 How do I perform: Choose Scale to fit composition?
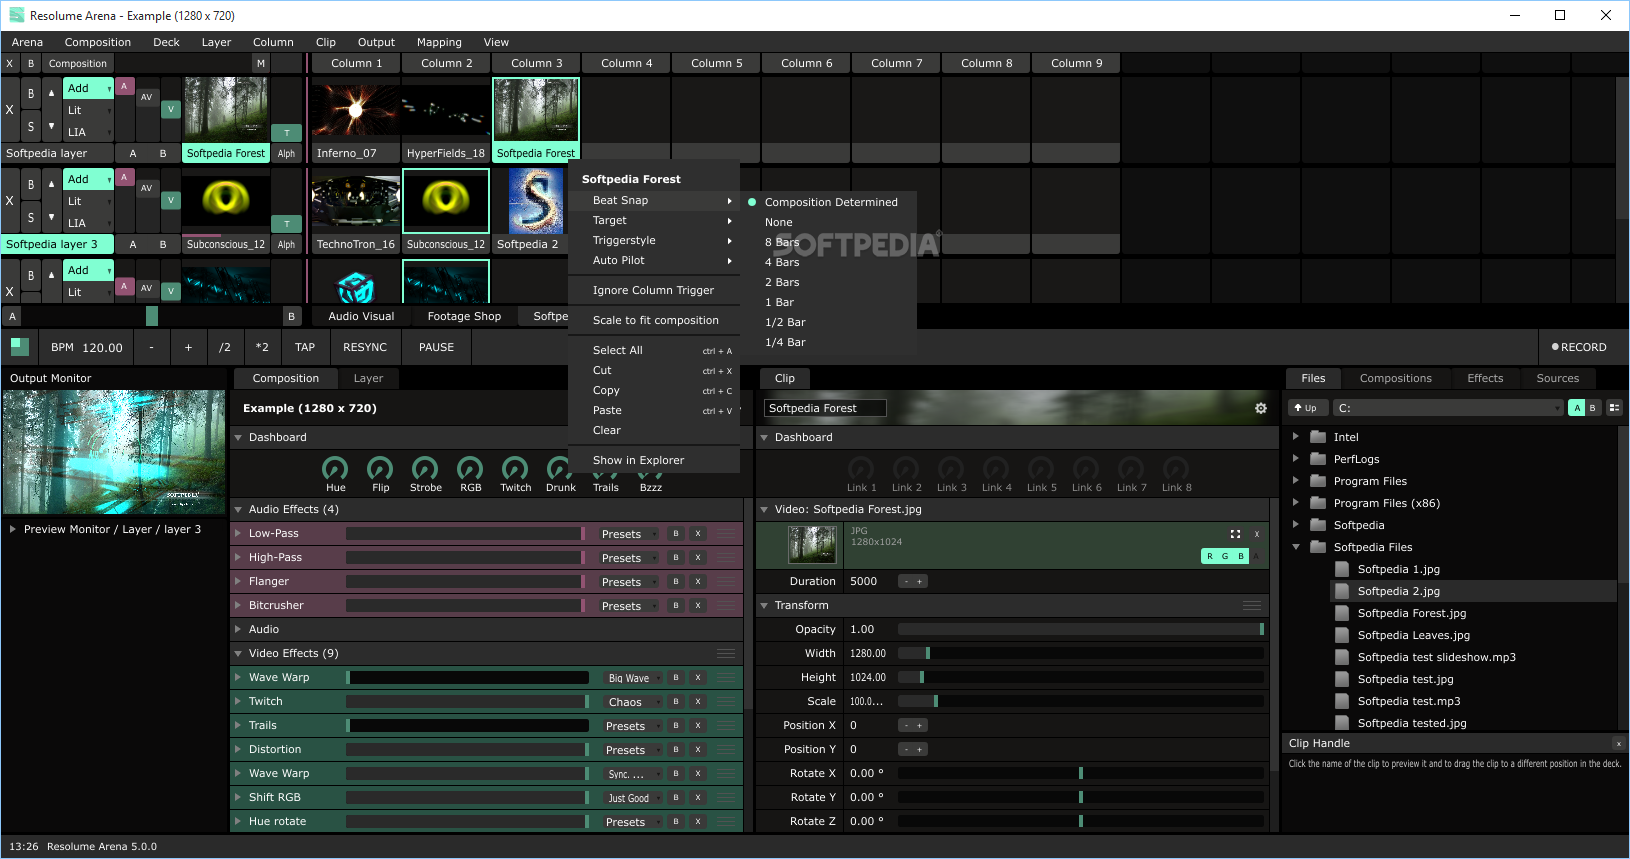pos(655,320)
